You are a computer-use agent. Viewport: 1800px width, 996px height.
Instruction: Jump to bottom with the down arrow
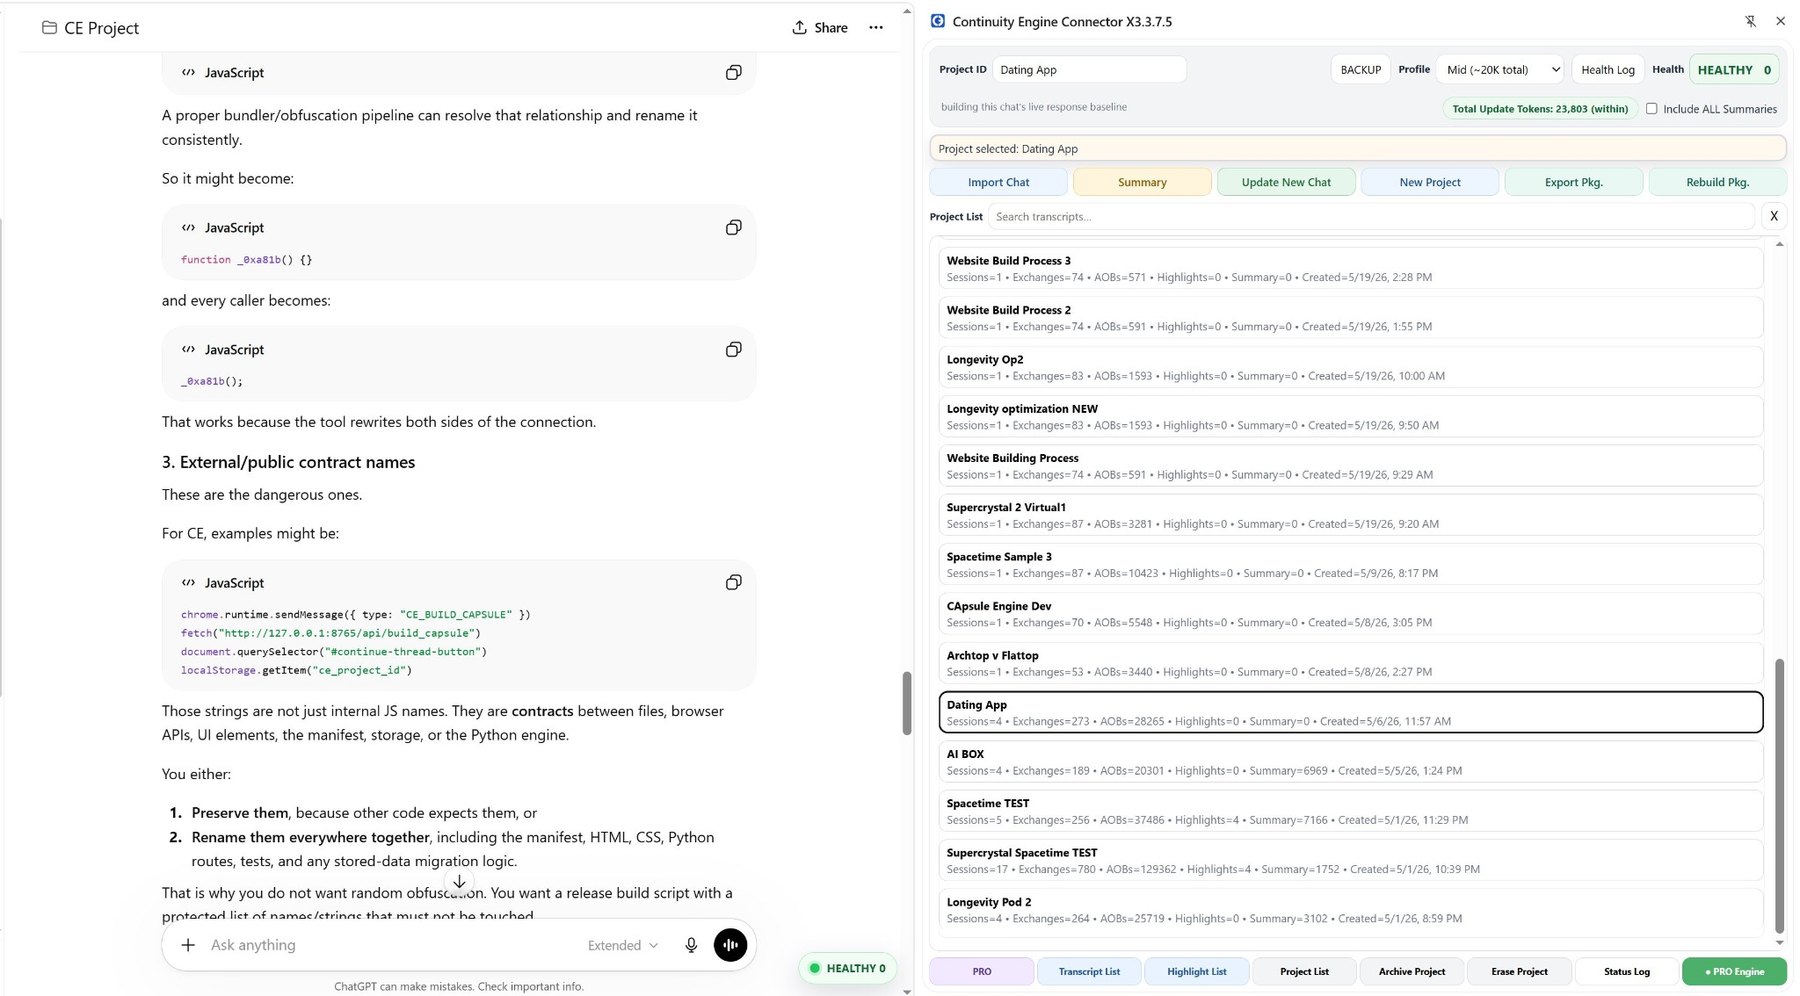point(459,882)
